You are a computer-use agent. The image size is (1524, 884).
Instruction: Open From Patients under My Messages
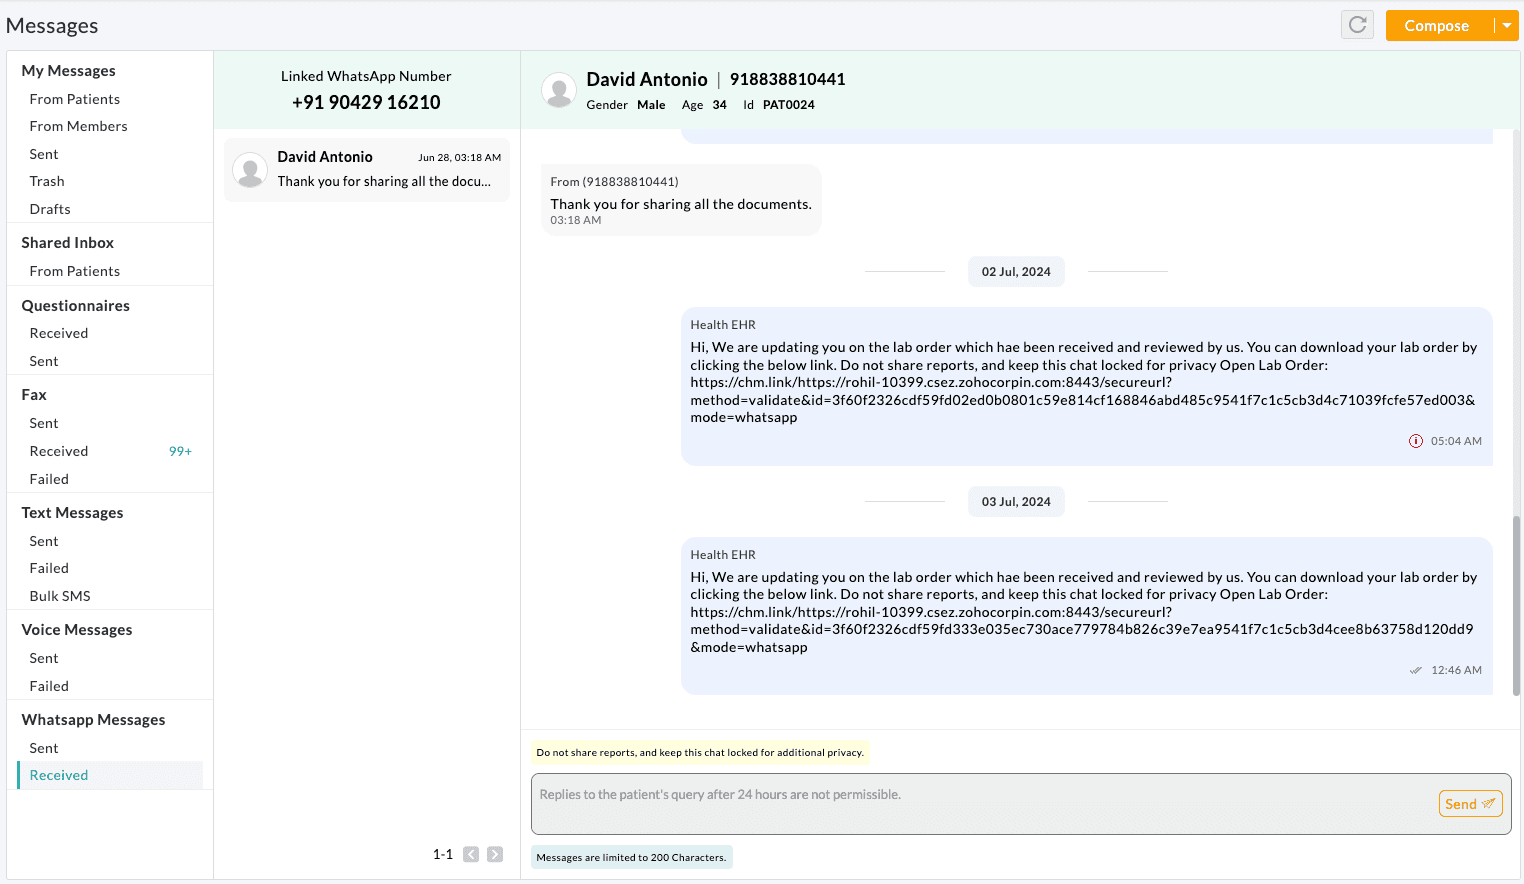click(x=75, y=99)
